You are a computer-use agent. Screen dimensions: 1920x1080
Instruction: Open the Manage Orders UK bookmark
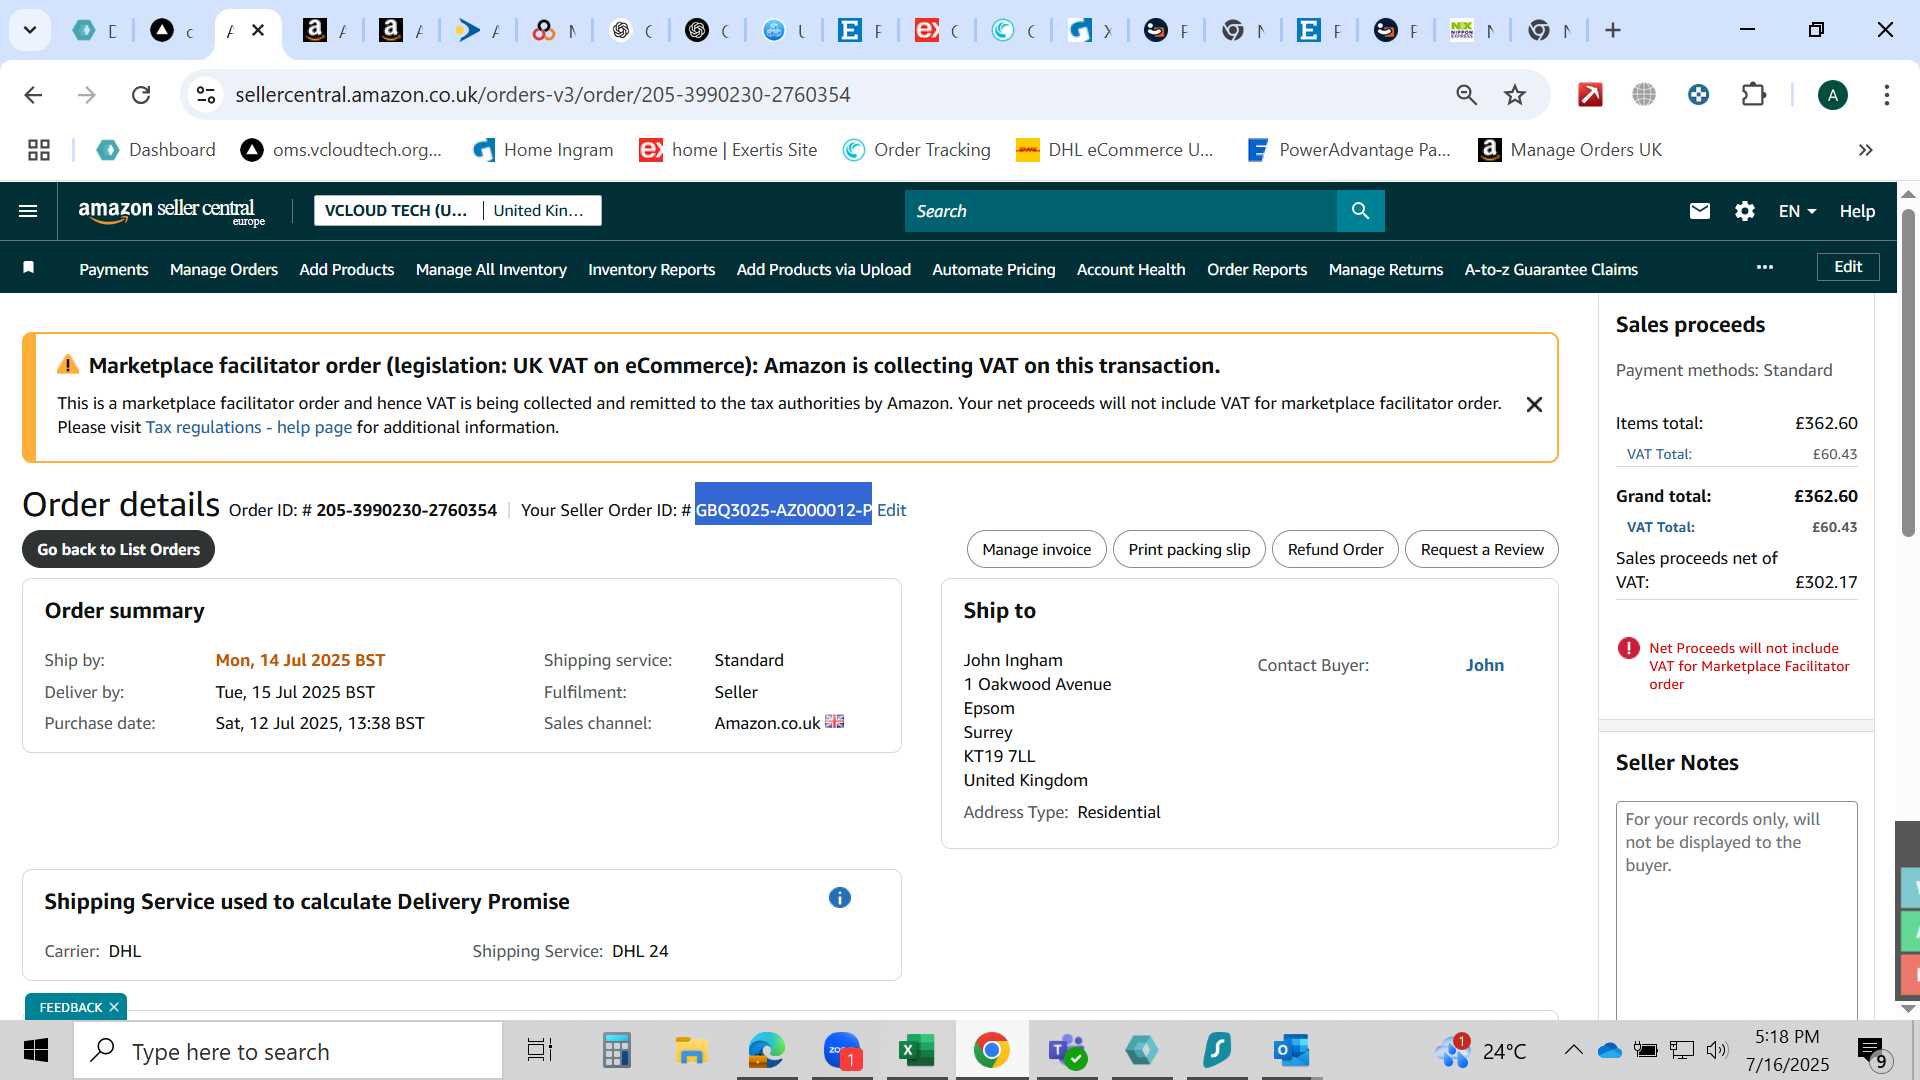(x=1570, y=150)
